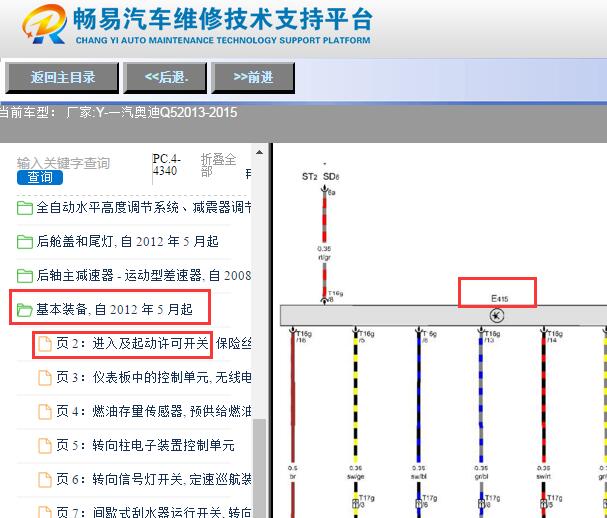Open 页 7: 间歇式刮水器运行开关
Viewport: 607px width, 518px height.
[154, 512]
